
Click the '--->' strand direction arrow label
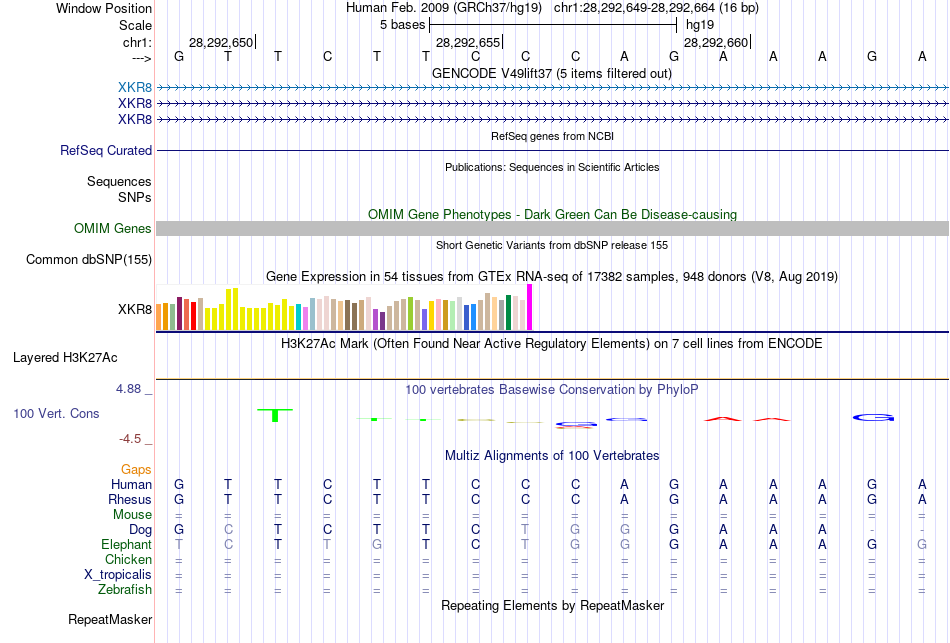point(141,58)
